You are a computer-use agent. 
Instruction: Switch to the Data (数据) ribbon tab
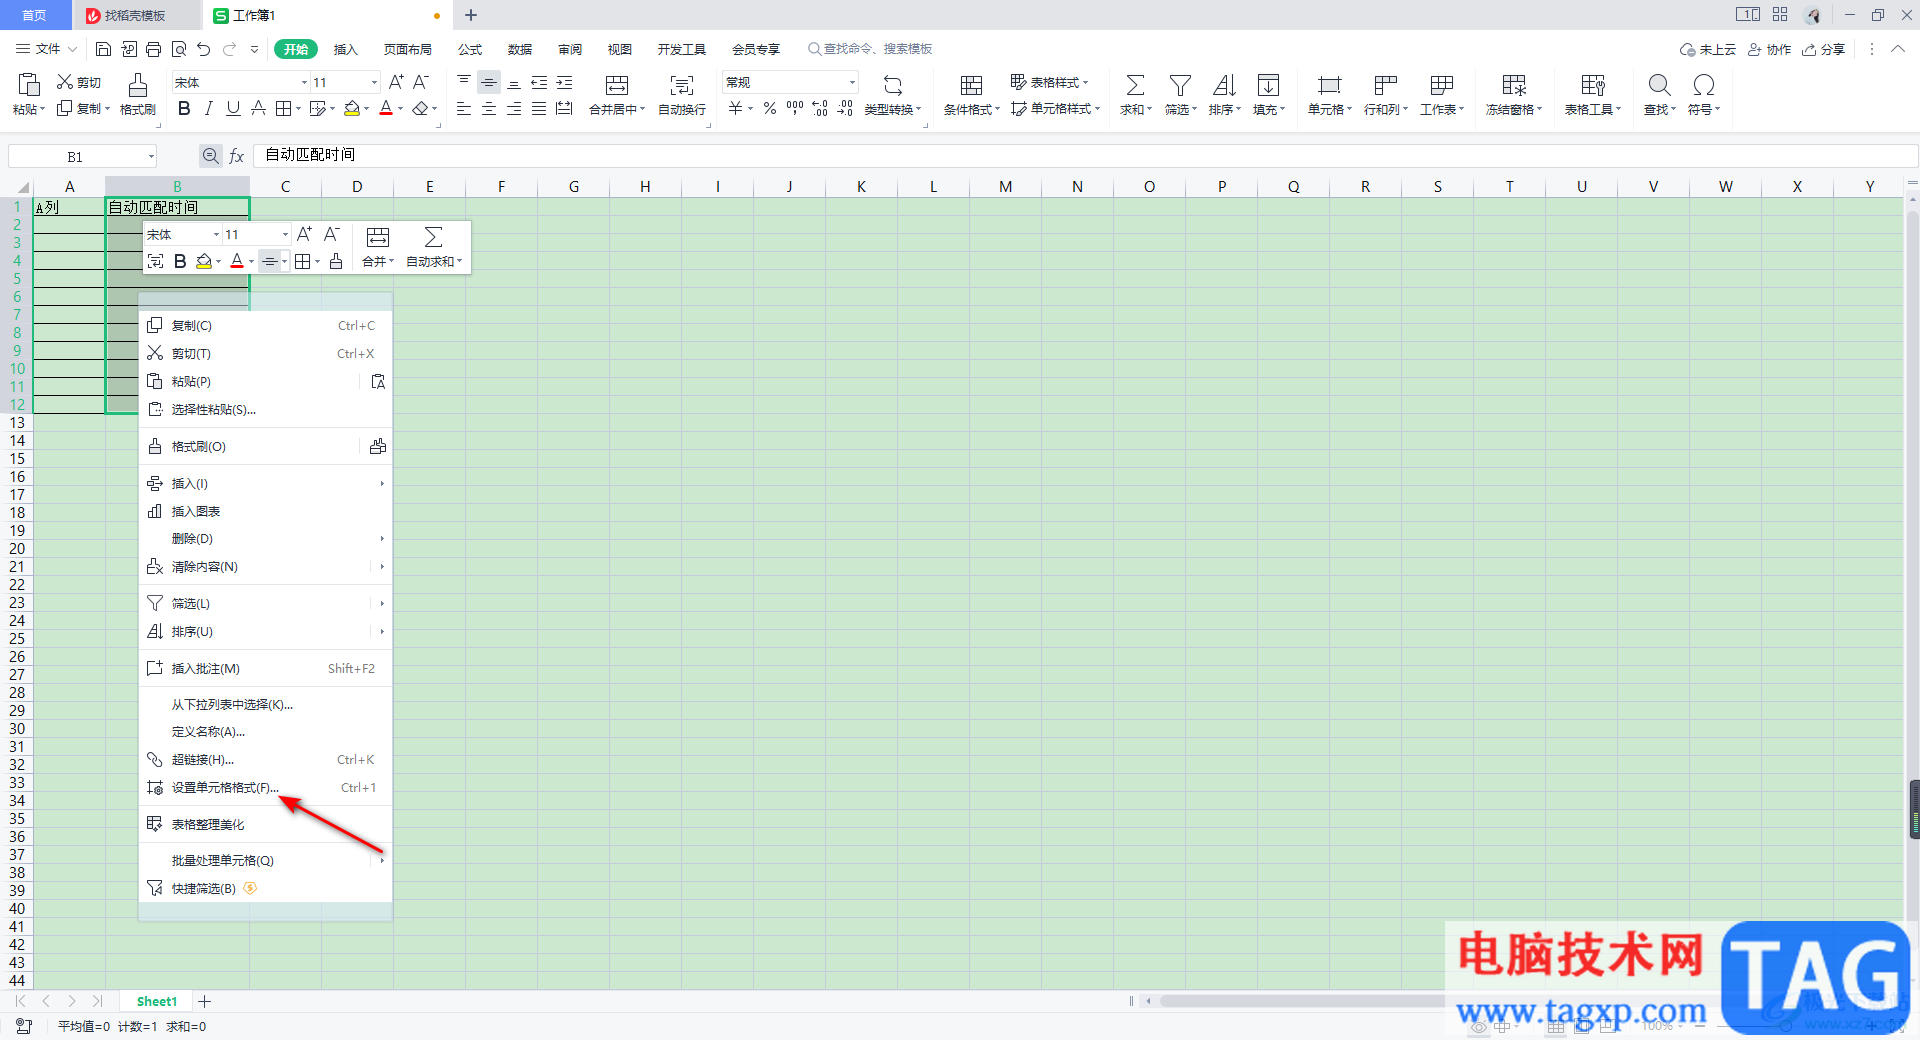[520, 49]
